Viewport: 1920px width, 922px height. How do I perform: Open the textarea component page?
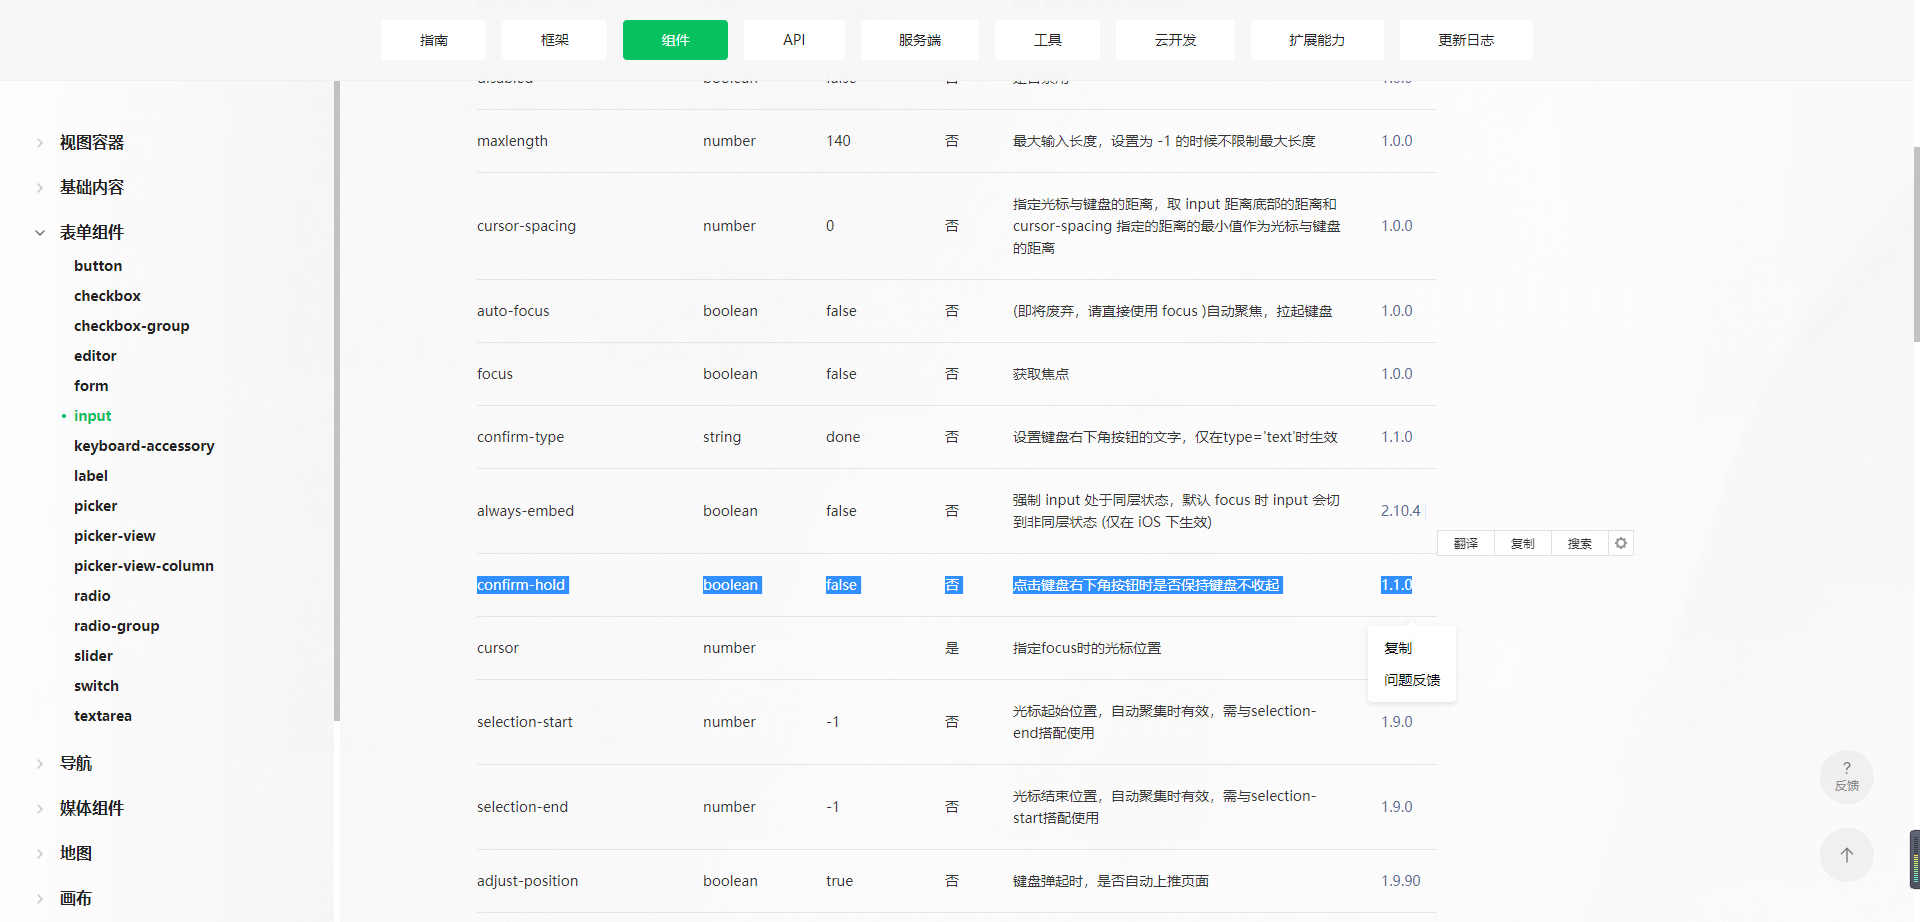pos(103,716)
